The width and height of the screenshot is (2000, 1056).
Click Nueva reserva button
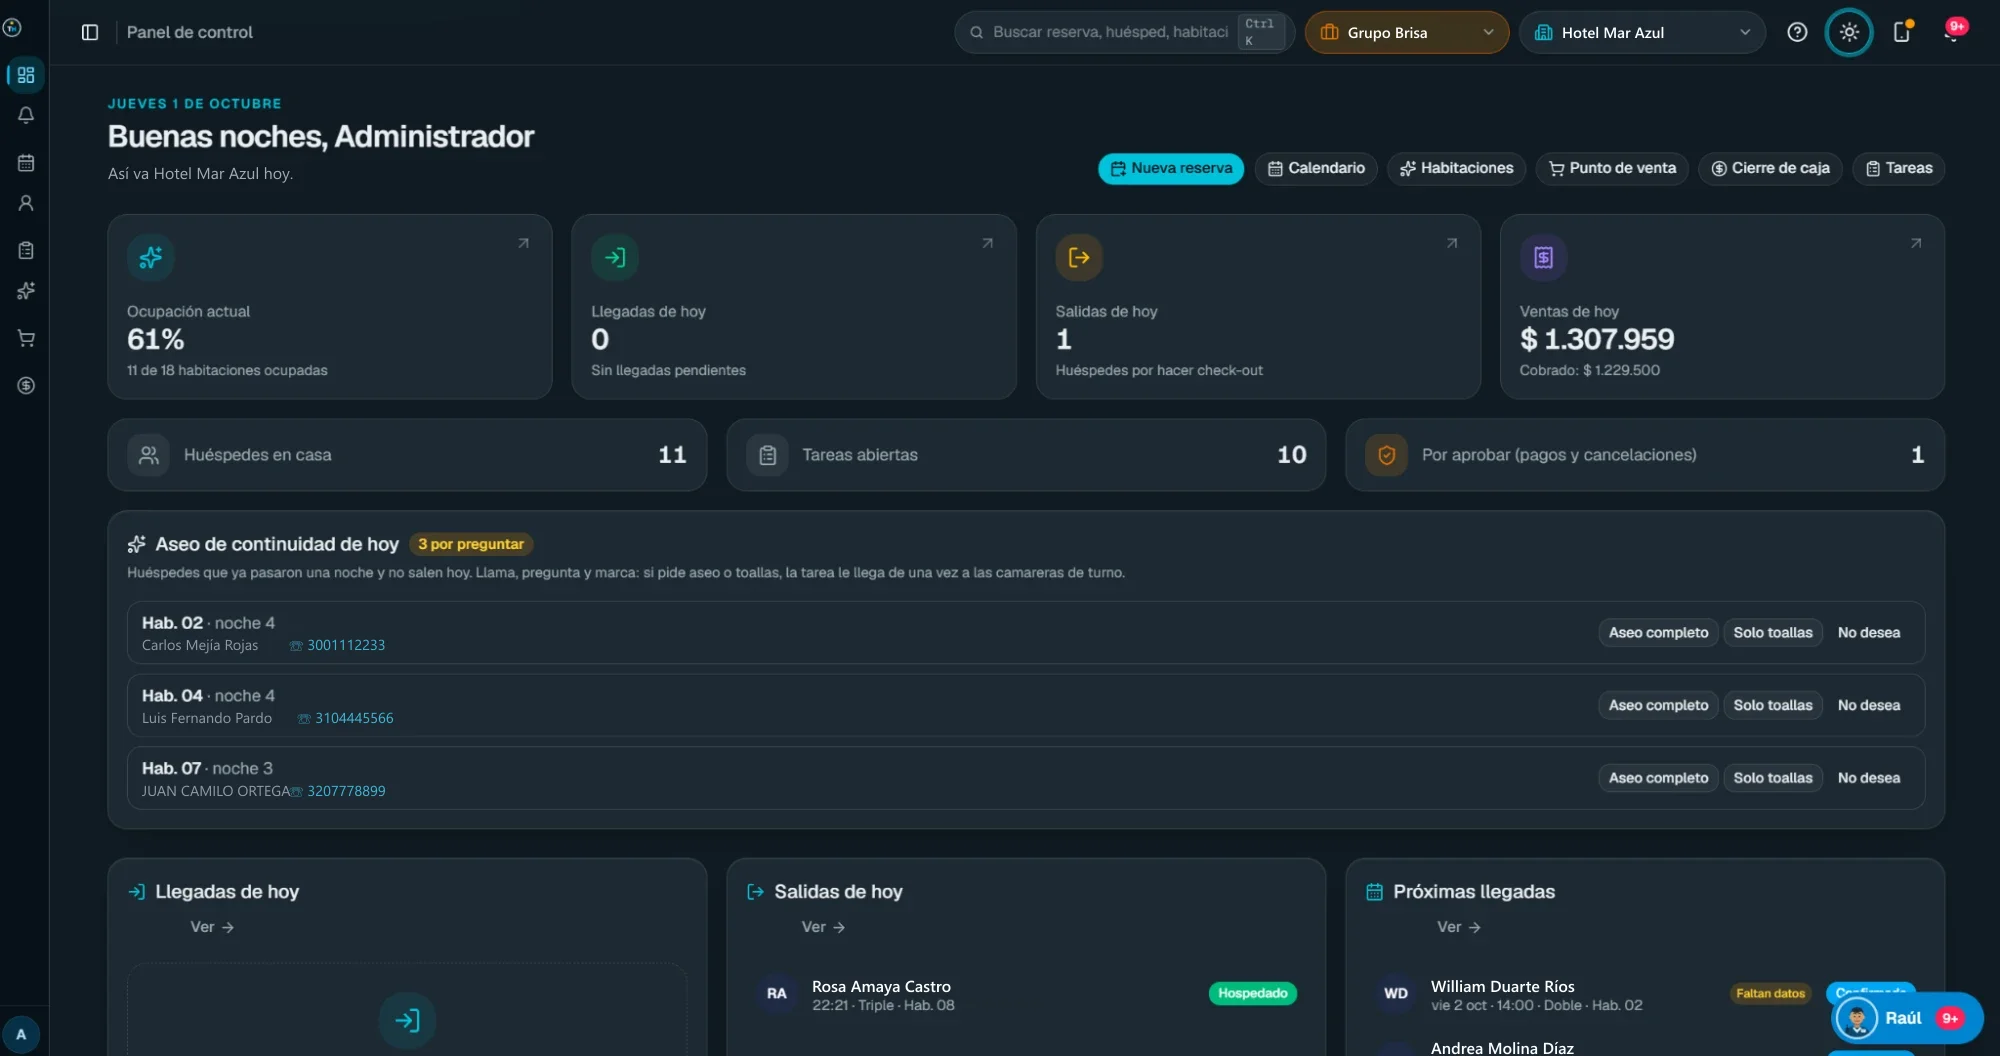point(1171,168)
